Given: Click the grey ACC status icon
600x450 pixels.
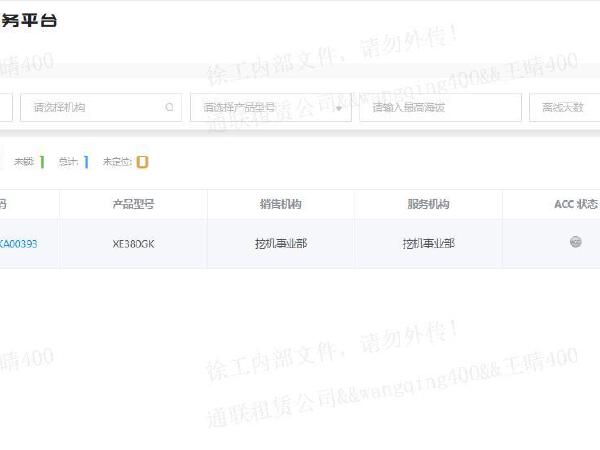Looking at the screenshot, I should 576,242.
